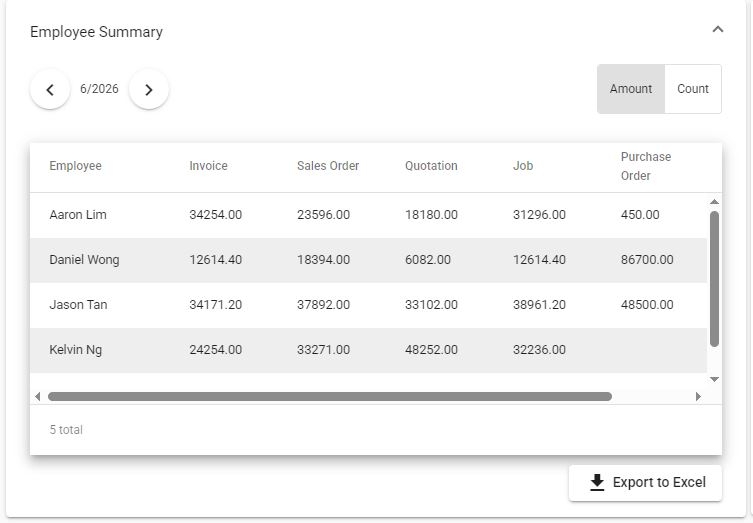
Task: Go to the next month
Action: [x=149, y=89]
